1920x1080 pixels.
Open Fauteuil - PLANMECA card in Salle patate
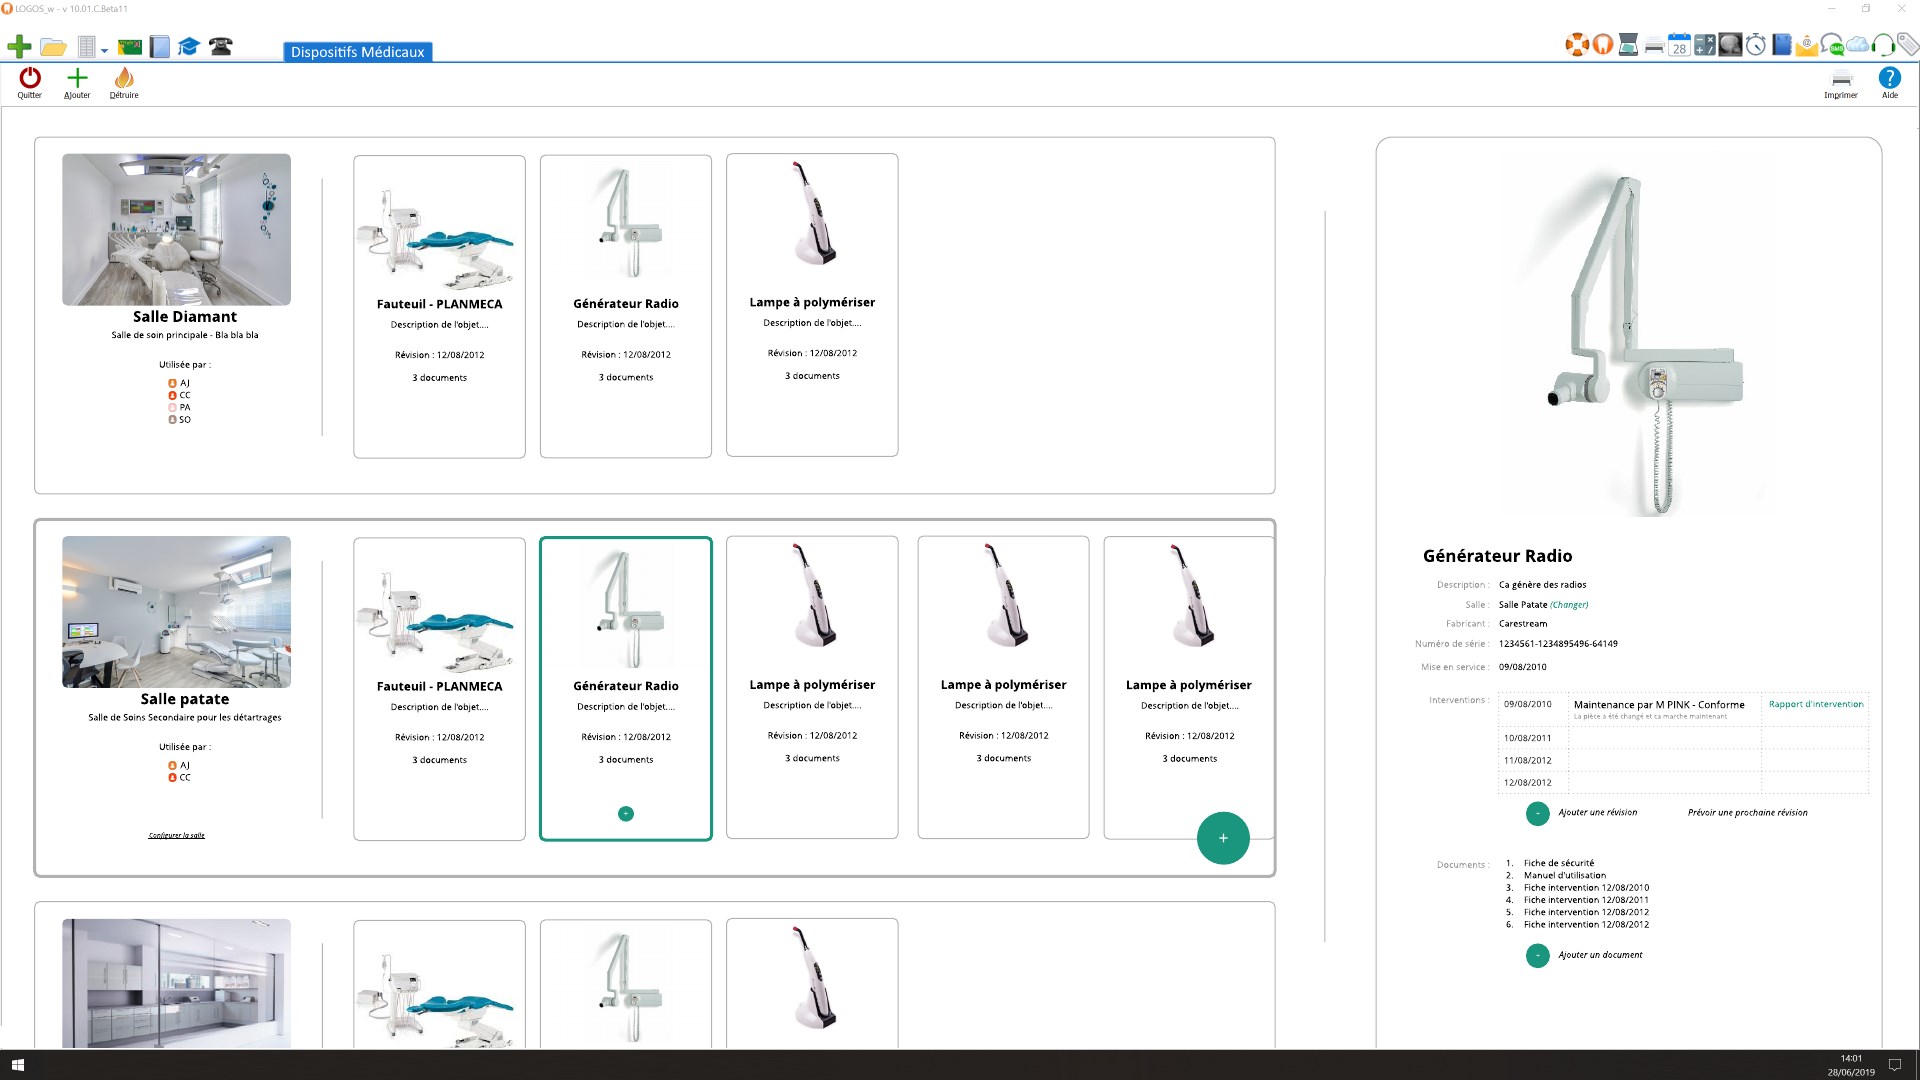click(x=439, y=689)
